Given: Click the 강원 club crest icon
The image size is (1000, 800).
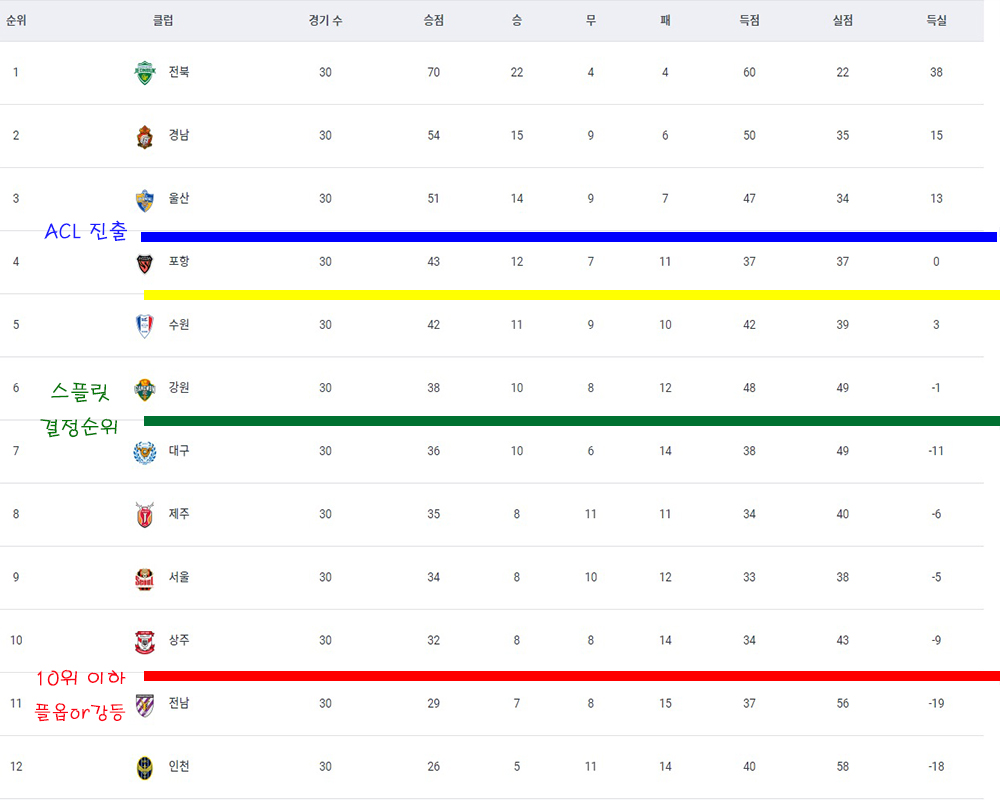Looking at the screenshot, I should 145,389.
